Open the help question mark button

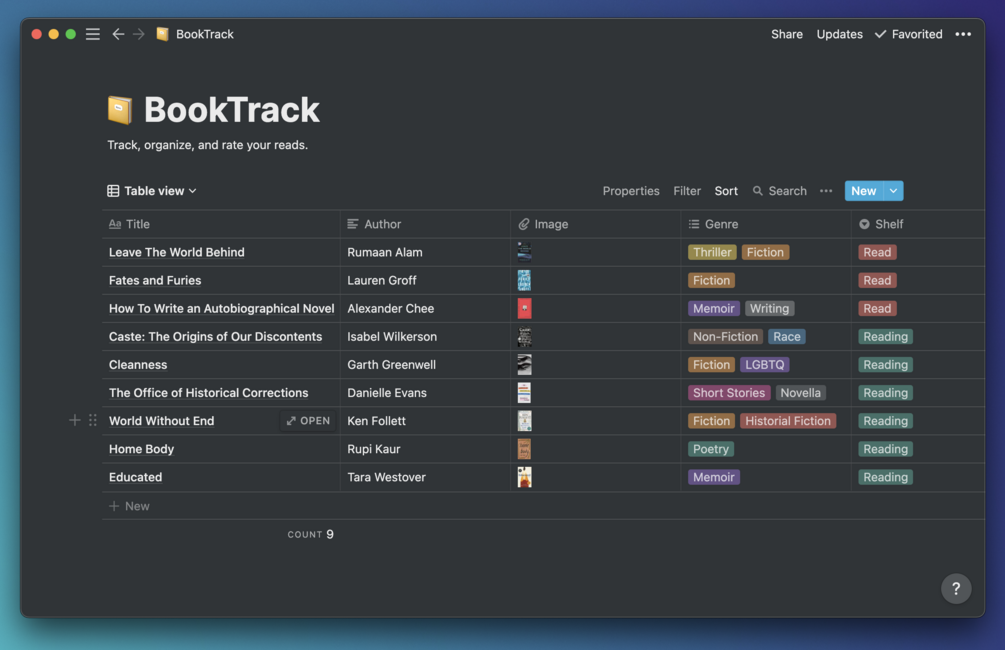(956, 588)
